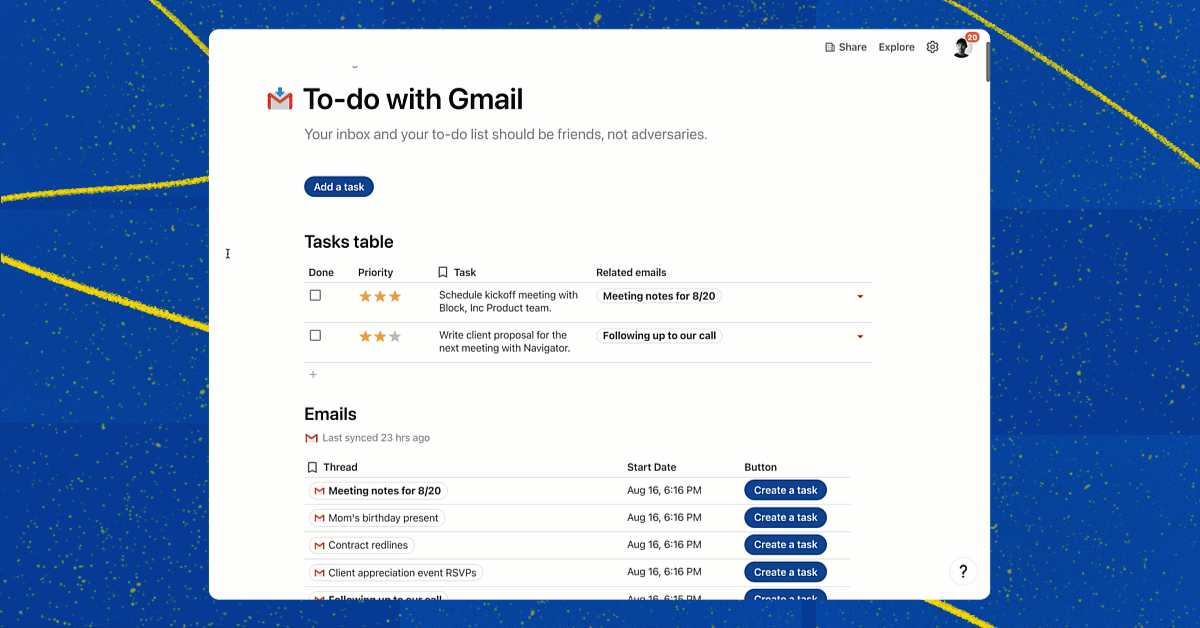1200x628 pixels.
Task: Set client proposal priority to three stars
Action: 395,336
